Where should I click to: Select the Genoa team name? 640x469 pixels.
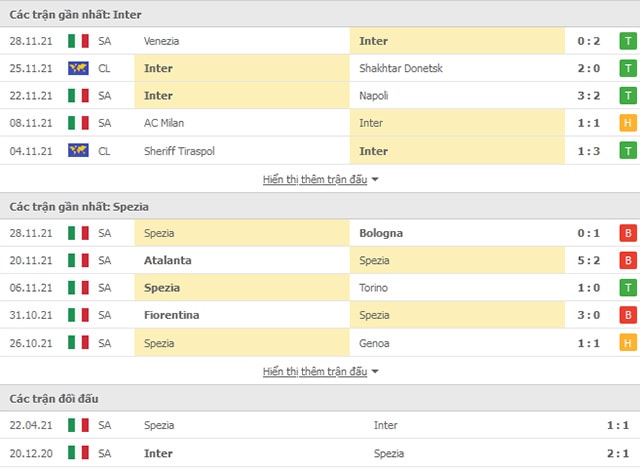tap(374, 343)
